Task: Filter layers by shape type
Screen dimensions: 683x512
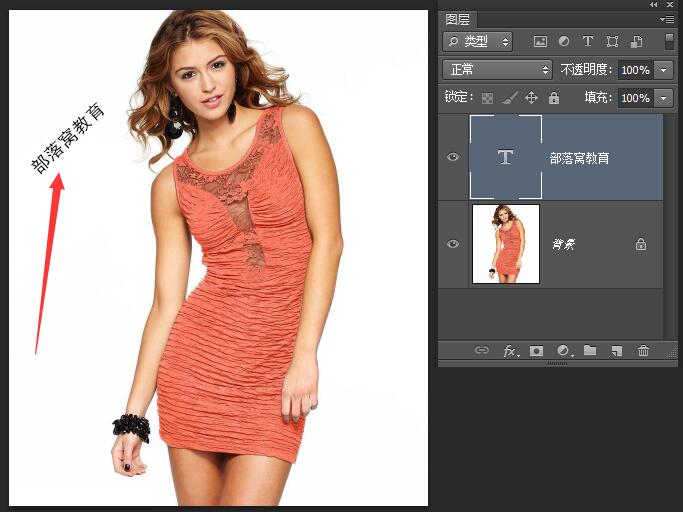Action: 612,42
